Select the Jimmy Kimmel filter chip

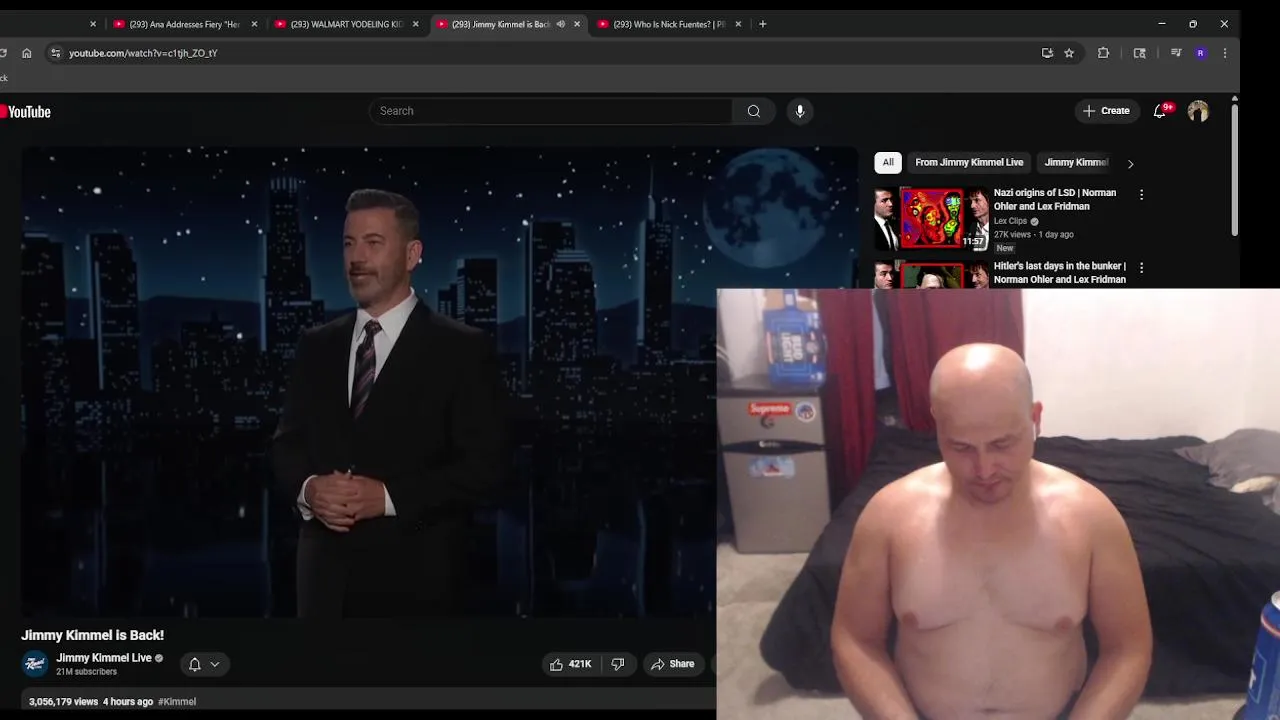pyautogui.click(x=1076, y=162)
